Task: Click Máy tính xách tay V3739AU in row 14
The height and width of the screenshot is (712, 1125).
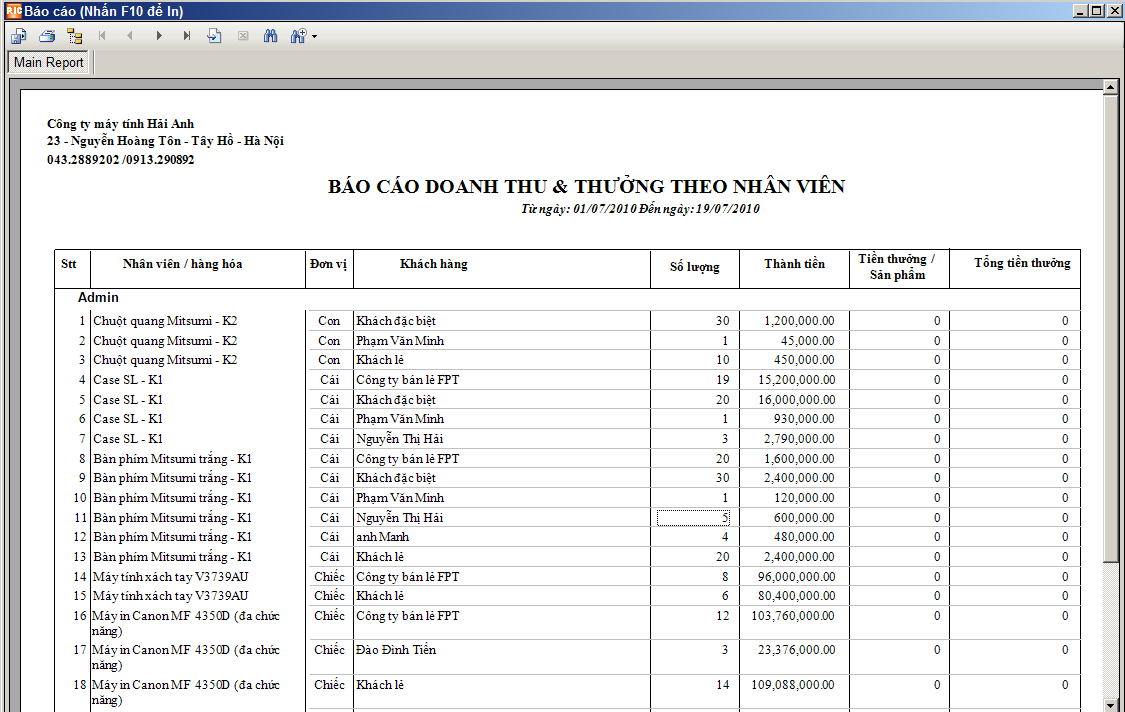Action: pos(171,576)
